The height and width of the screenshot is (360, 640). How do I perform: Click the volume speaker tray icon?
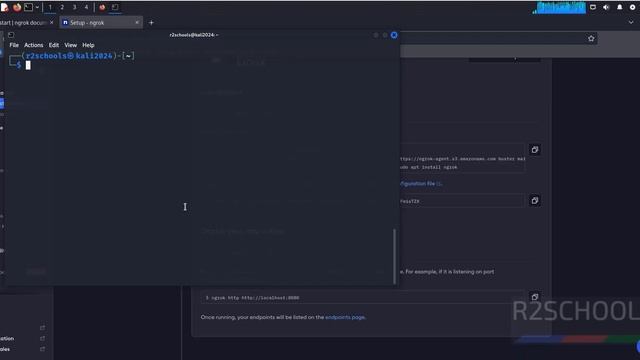click(x=606, y=7)
